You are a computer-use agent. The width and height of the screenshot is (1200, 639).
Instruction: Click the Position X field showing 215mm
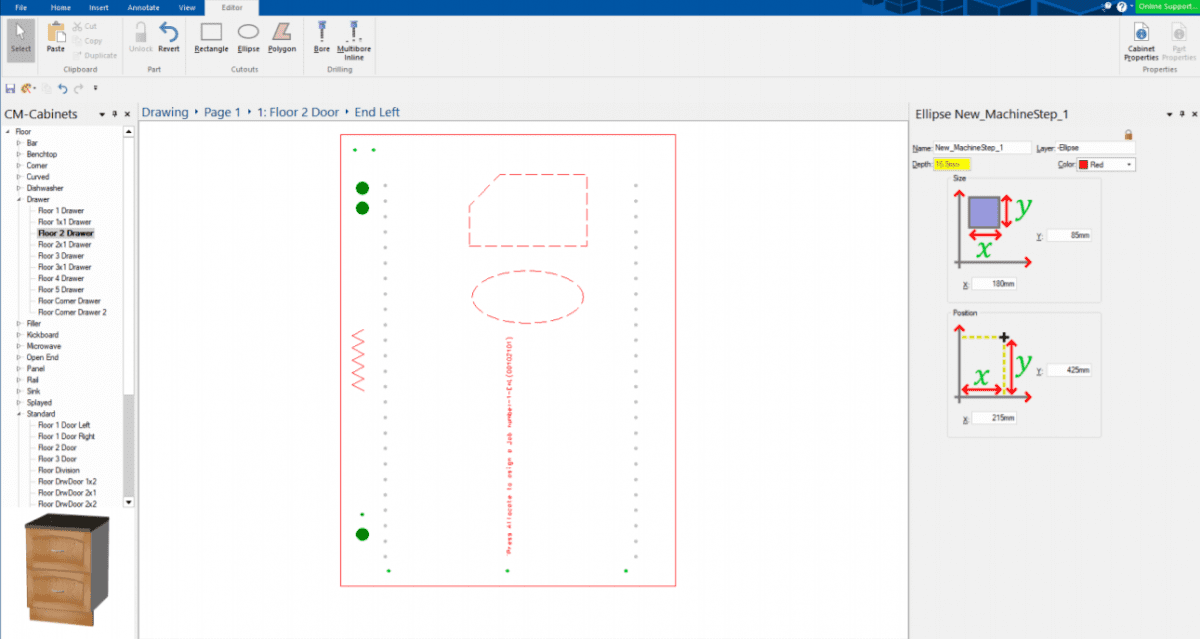point(994,418)
